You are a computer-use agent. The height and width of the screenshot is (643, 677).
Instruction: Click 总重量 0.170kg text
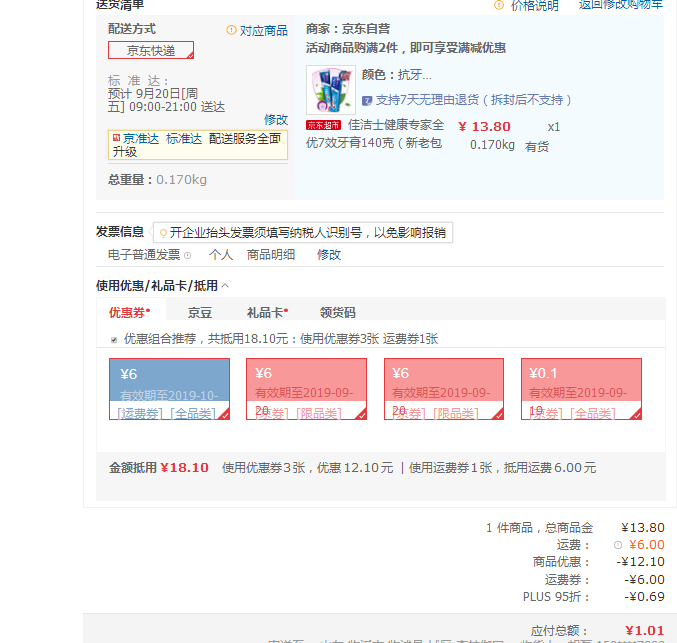(157, 180)
